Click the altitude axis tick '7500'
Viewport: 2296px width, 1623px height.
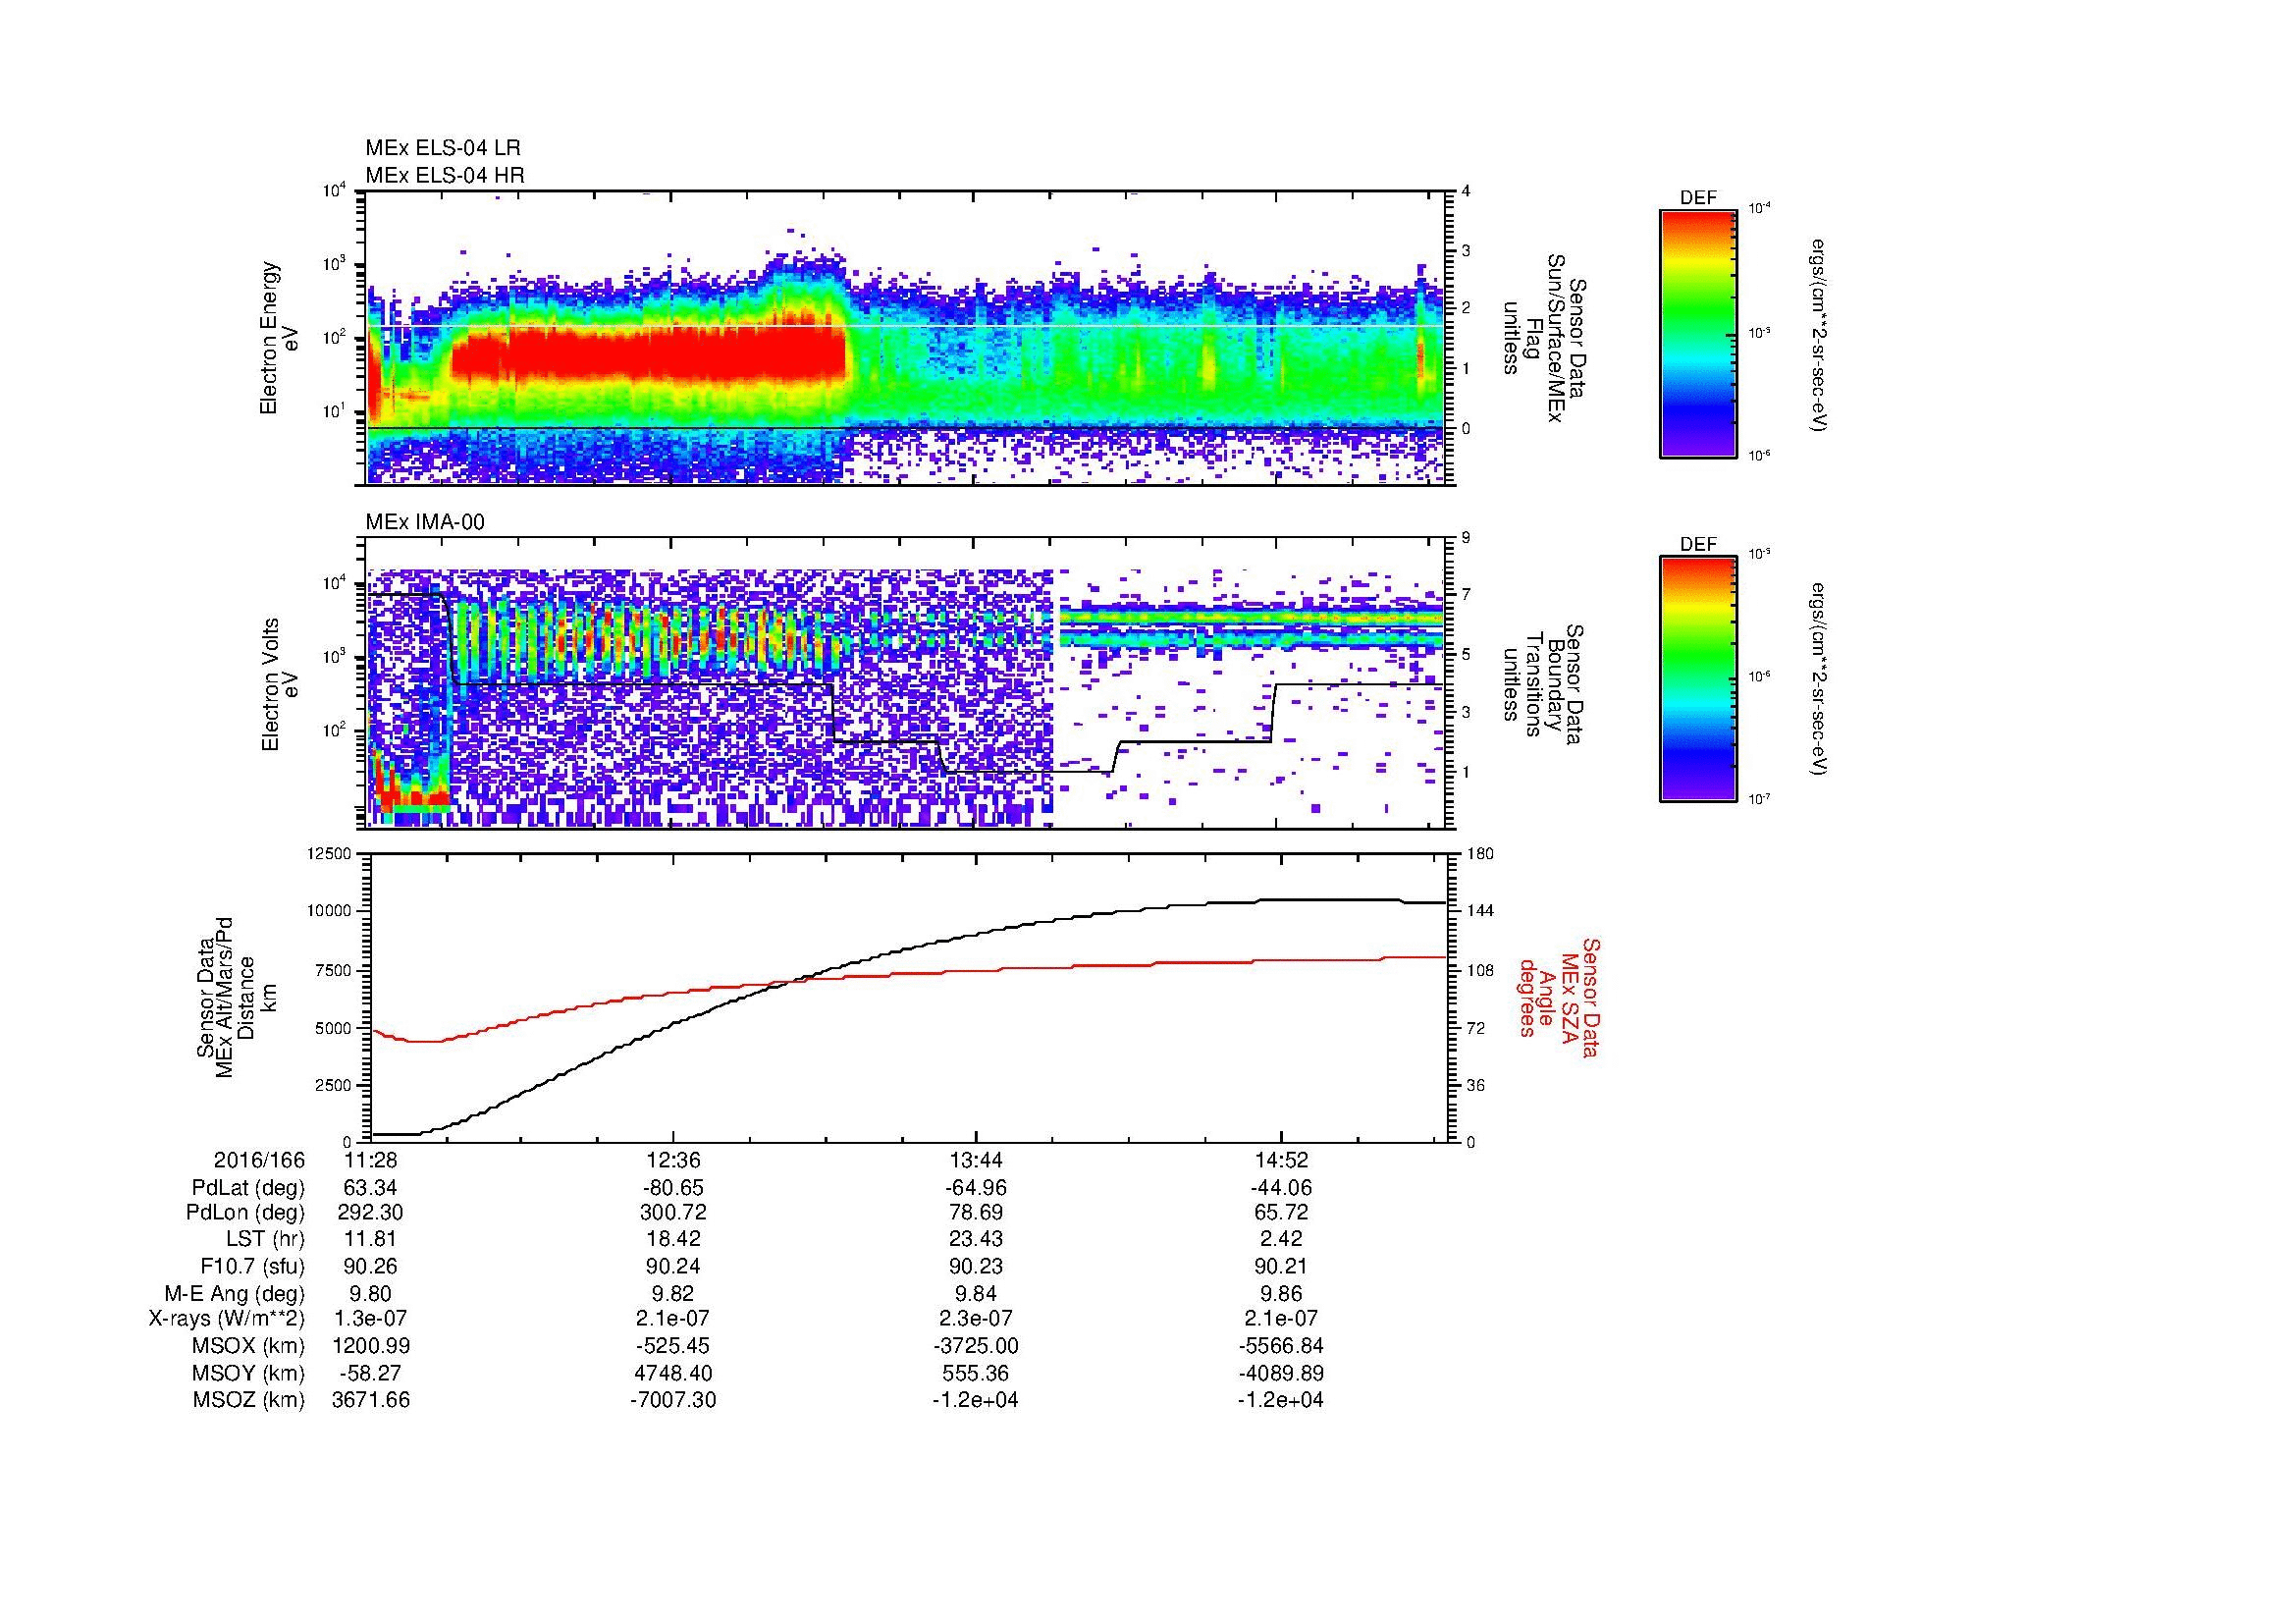335,970
